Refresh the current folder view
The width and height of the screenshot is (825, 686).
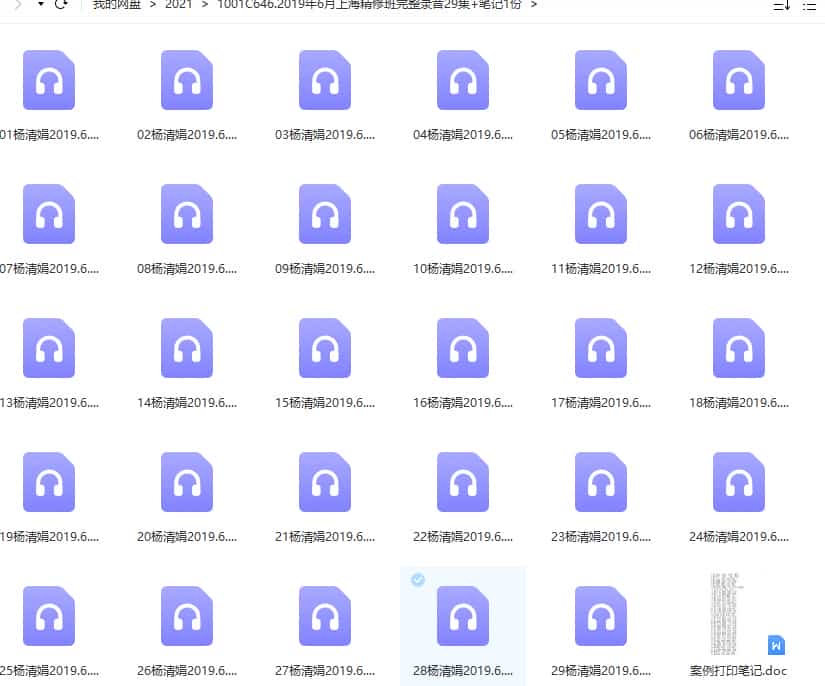(x=62, y=6)
